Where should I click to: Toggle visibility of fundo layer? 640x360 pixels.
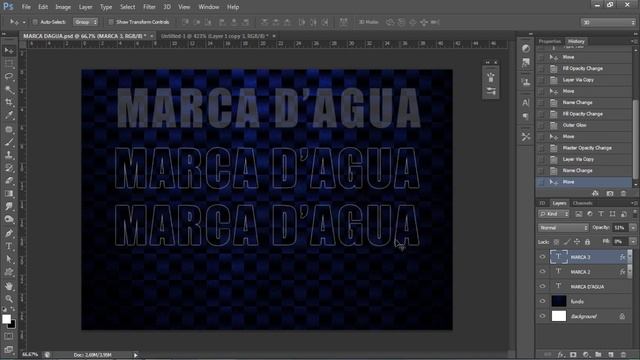pos(542,301)
